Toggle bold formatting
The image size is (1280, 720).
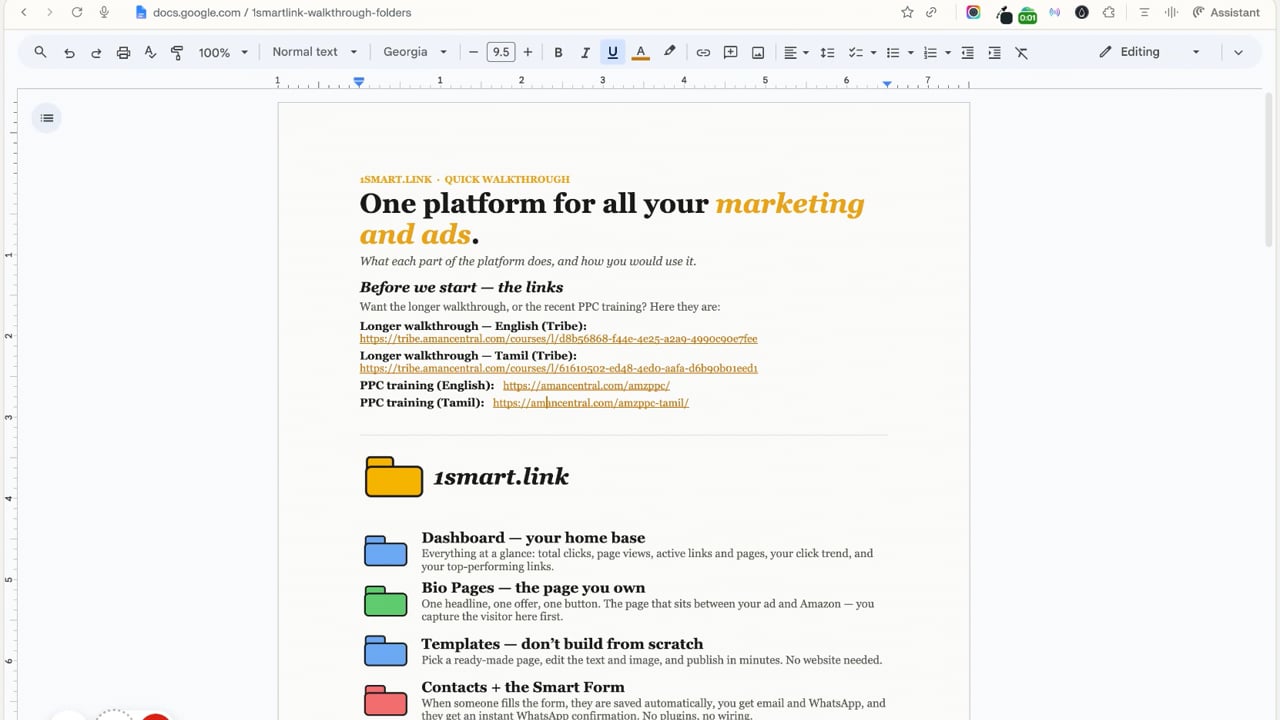pyautogui.click(x=558, y=52)
